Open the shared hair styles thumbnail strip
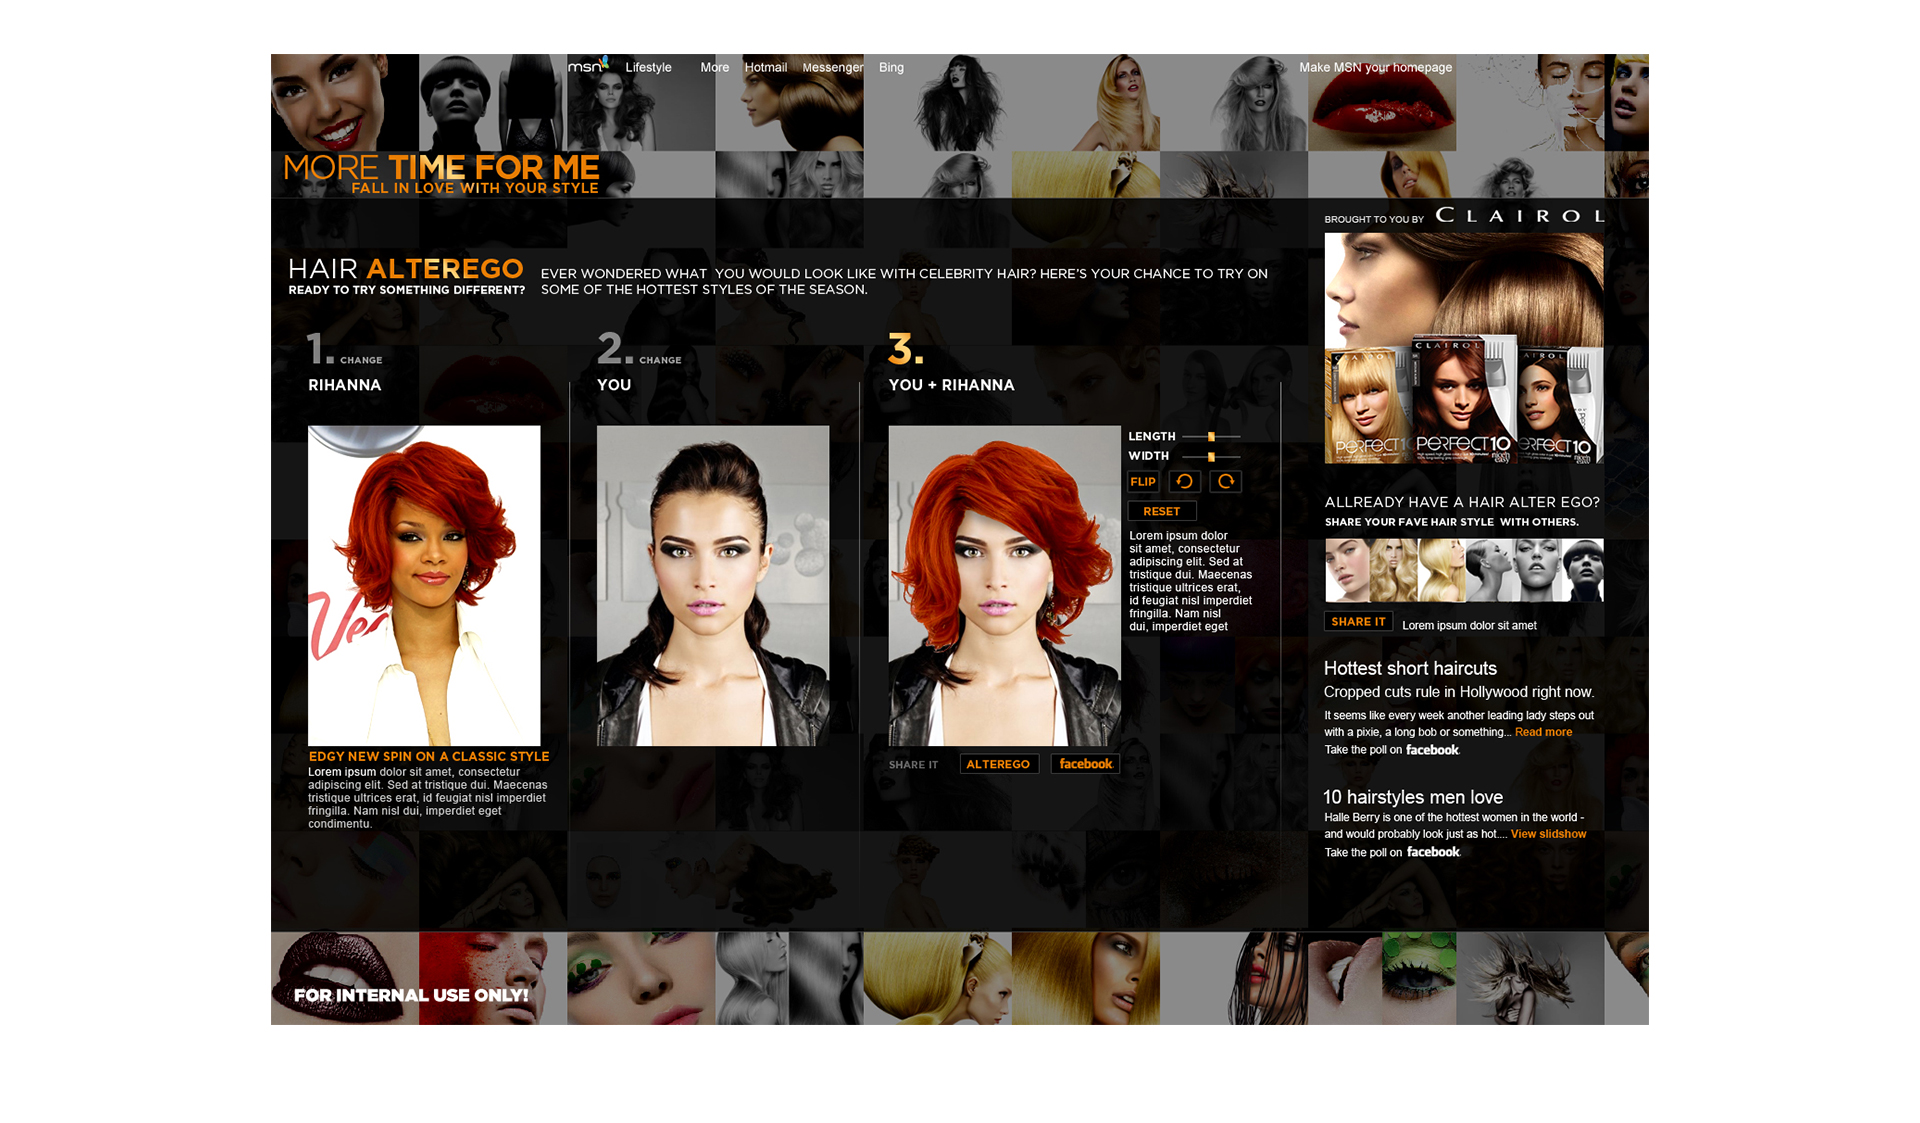Image resolution: width=1920 pixels, height=1123 pixels. point(1464,570)
